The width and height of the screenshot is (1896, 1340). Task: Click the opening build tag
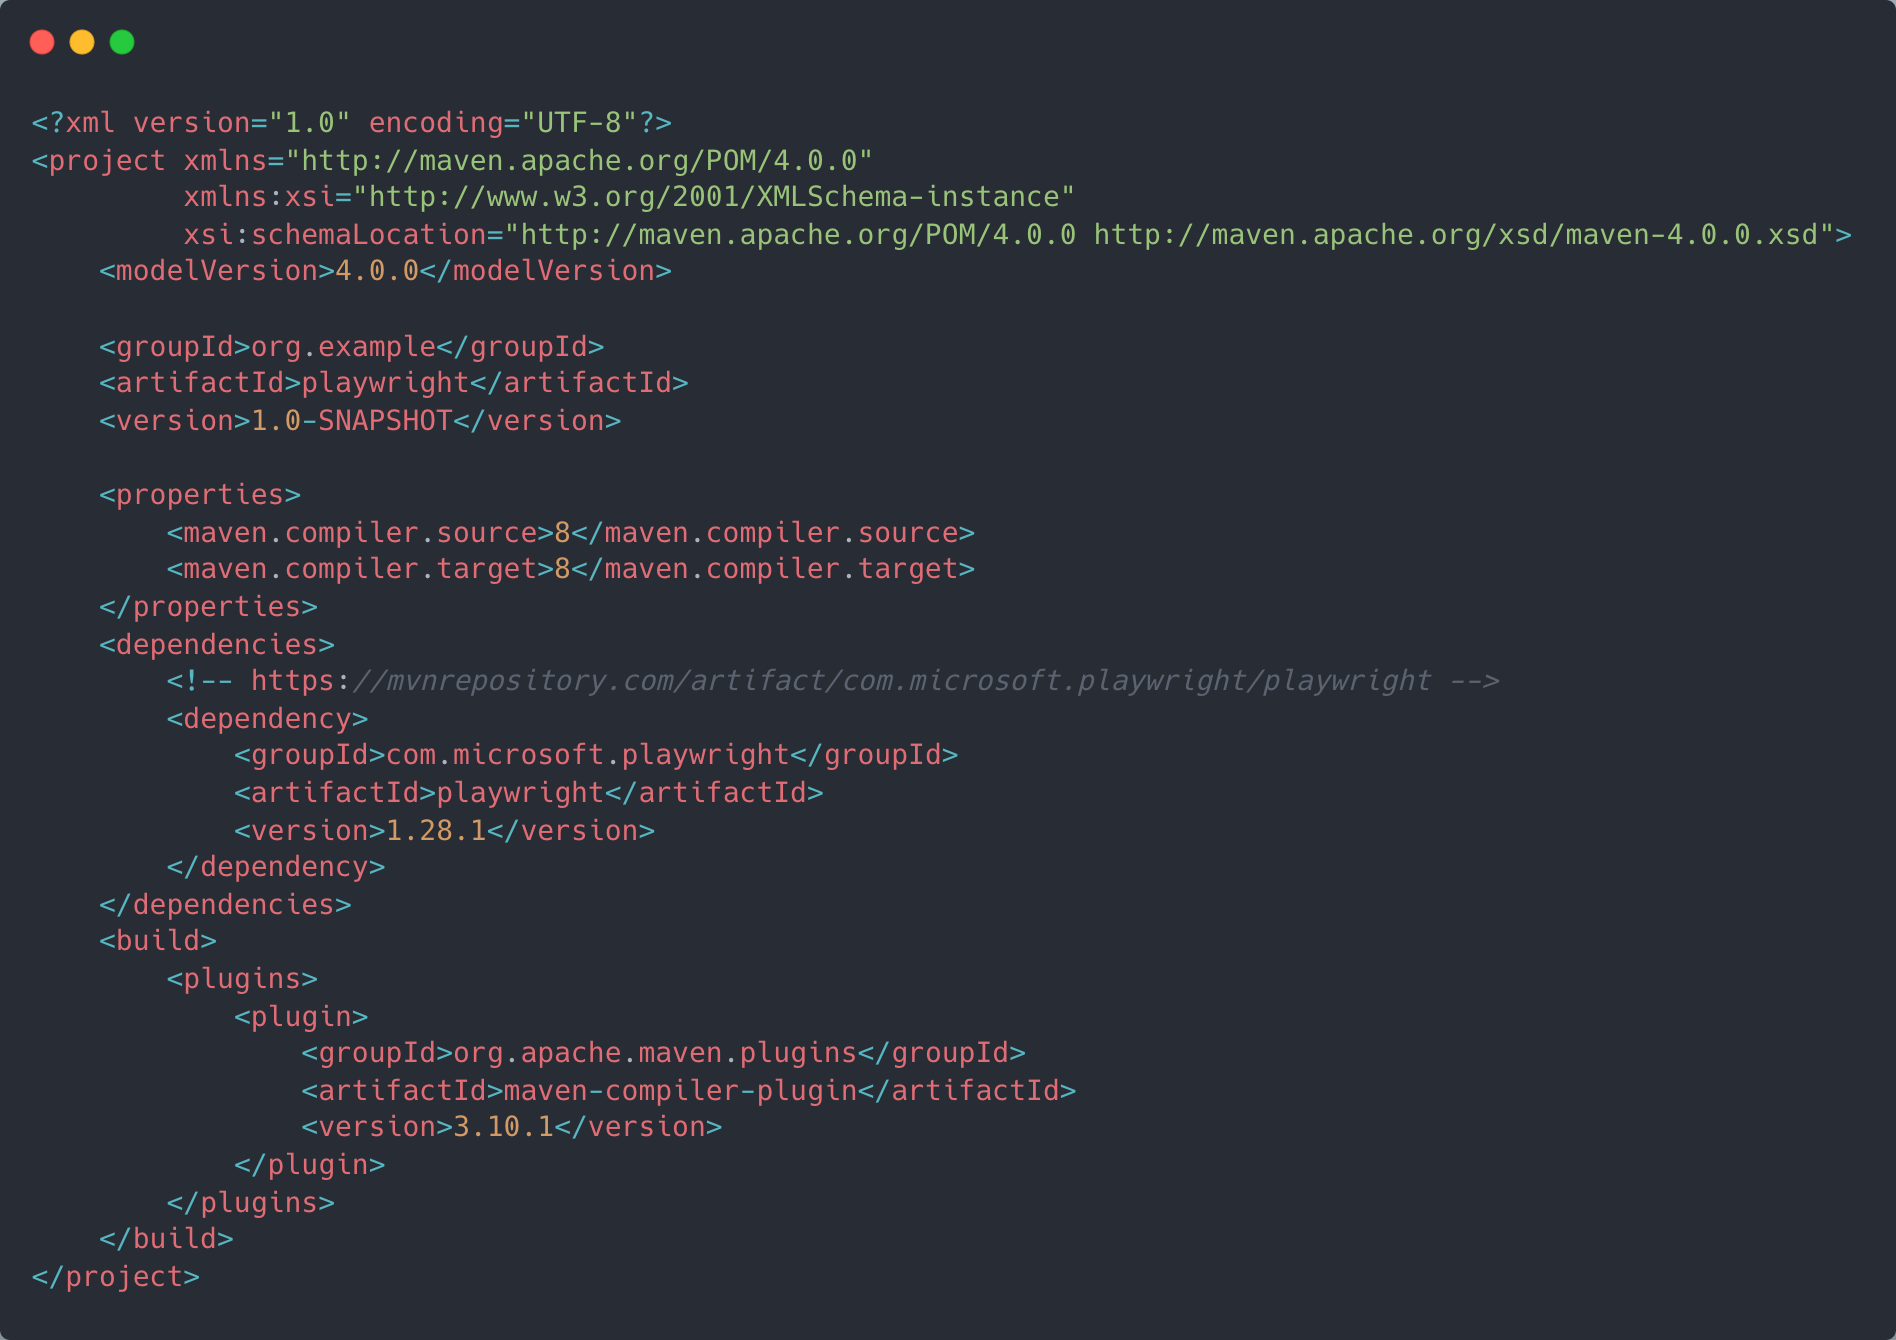point(158,941)
